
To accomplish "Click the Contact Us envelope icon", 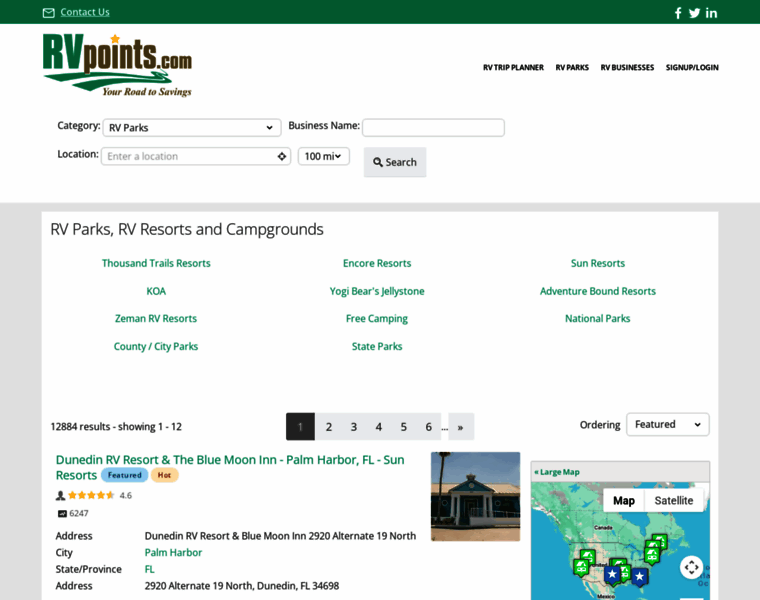I will click(48, 13).
